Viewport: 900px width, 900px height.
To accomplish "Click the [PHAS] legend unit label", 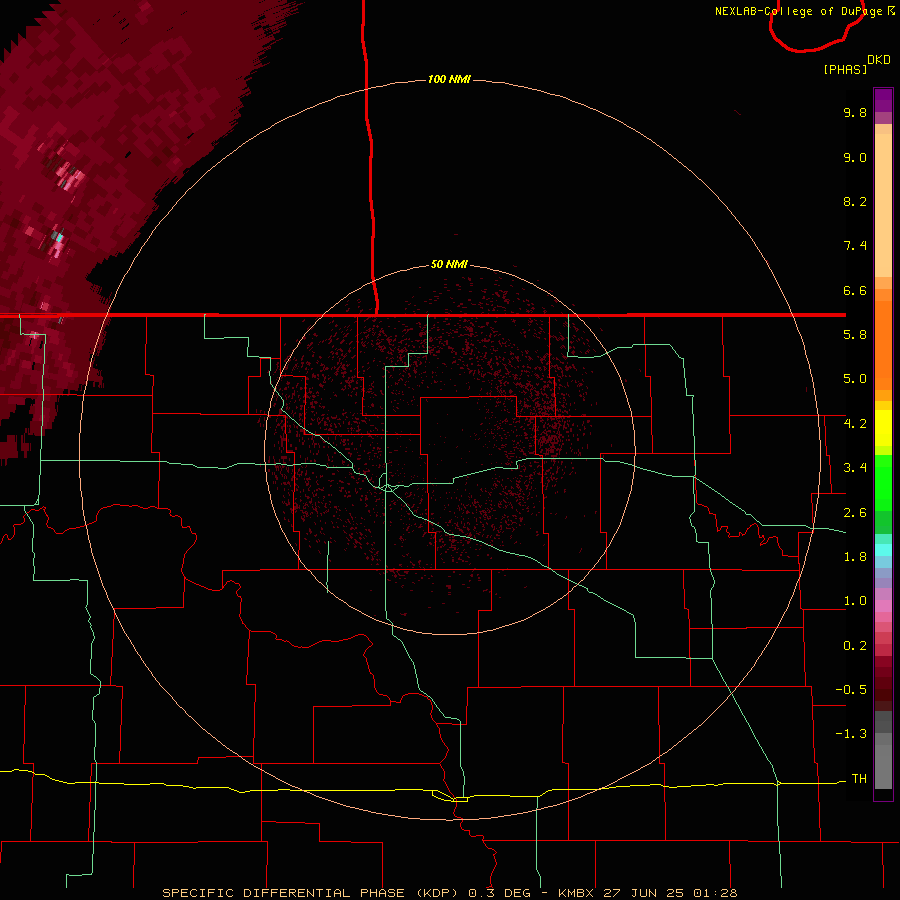I will coord(845,69).
